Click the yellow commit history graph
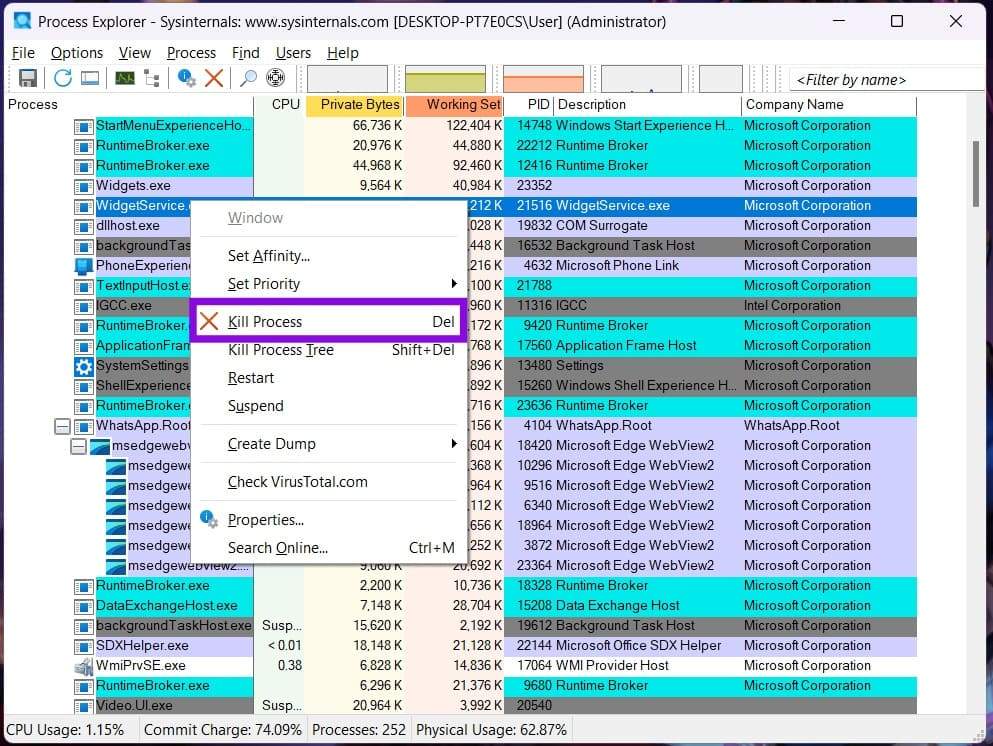Viewport: 993px width, 746px height. (445, 79)
